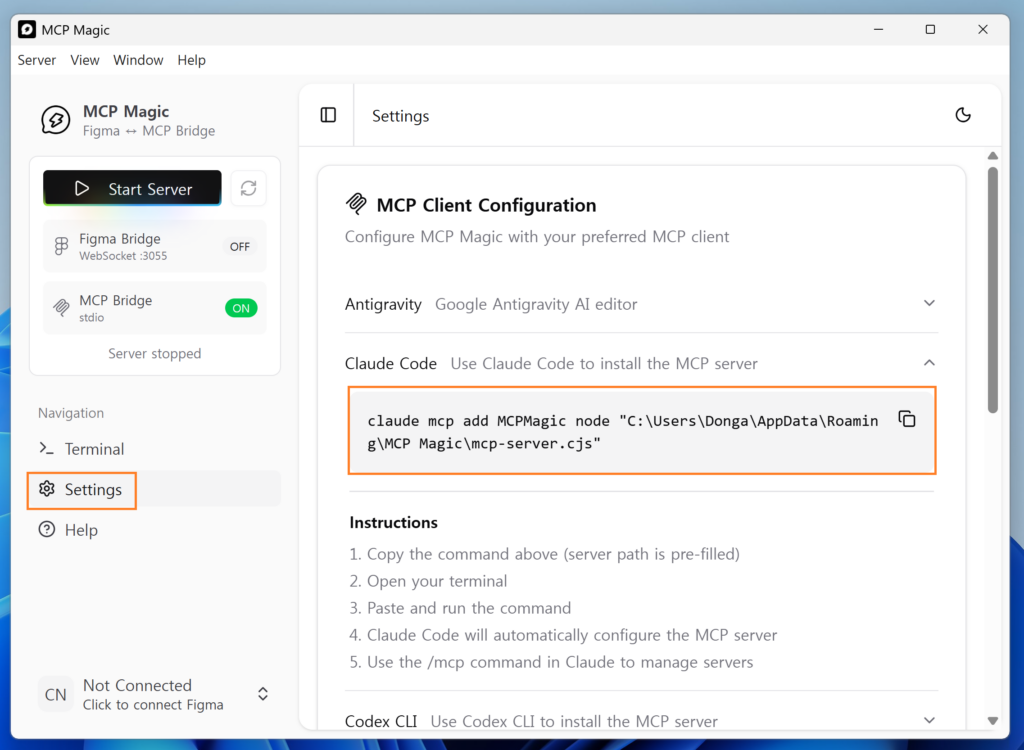Go to Terminal in the Navigation list
The image size is (1024, 750).
tap(155, 449)
